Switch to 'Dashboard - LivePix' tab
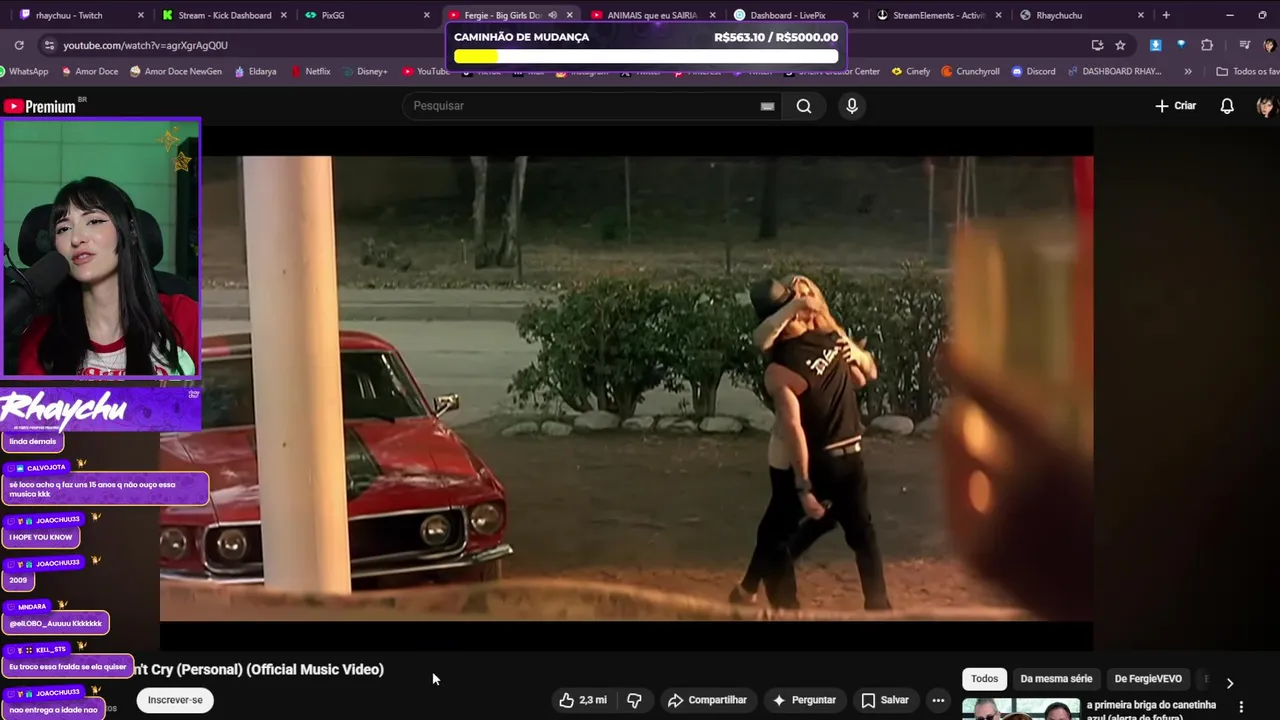The height and width of the screenshot is (720, 1280). 796,15
